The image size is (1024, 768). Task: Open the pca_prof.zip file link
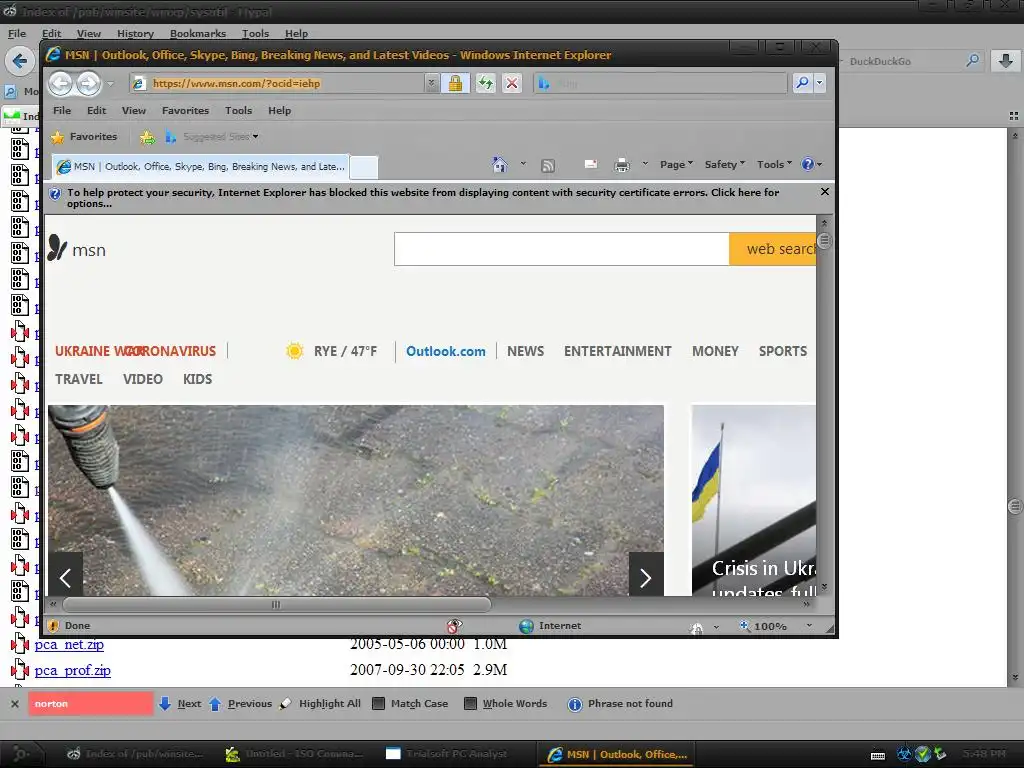[72, 671]
